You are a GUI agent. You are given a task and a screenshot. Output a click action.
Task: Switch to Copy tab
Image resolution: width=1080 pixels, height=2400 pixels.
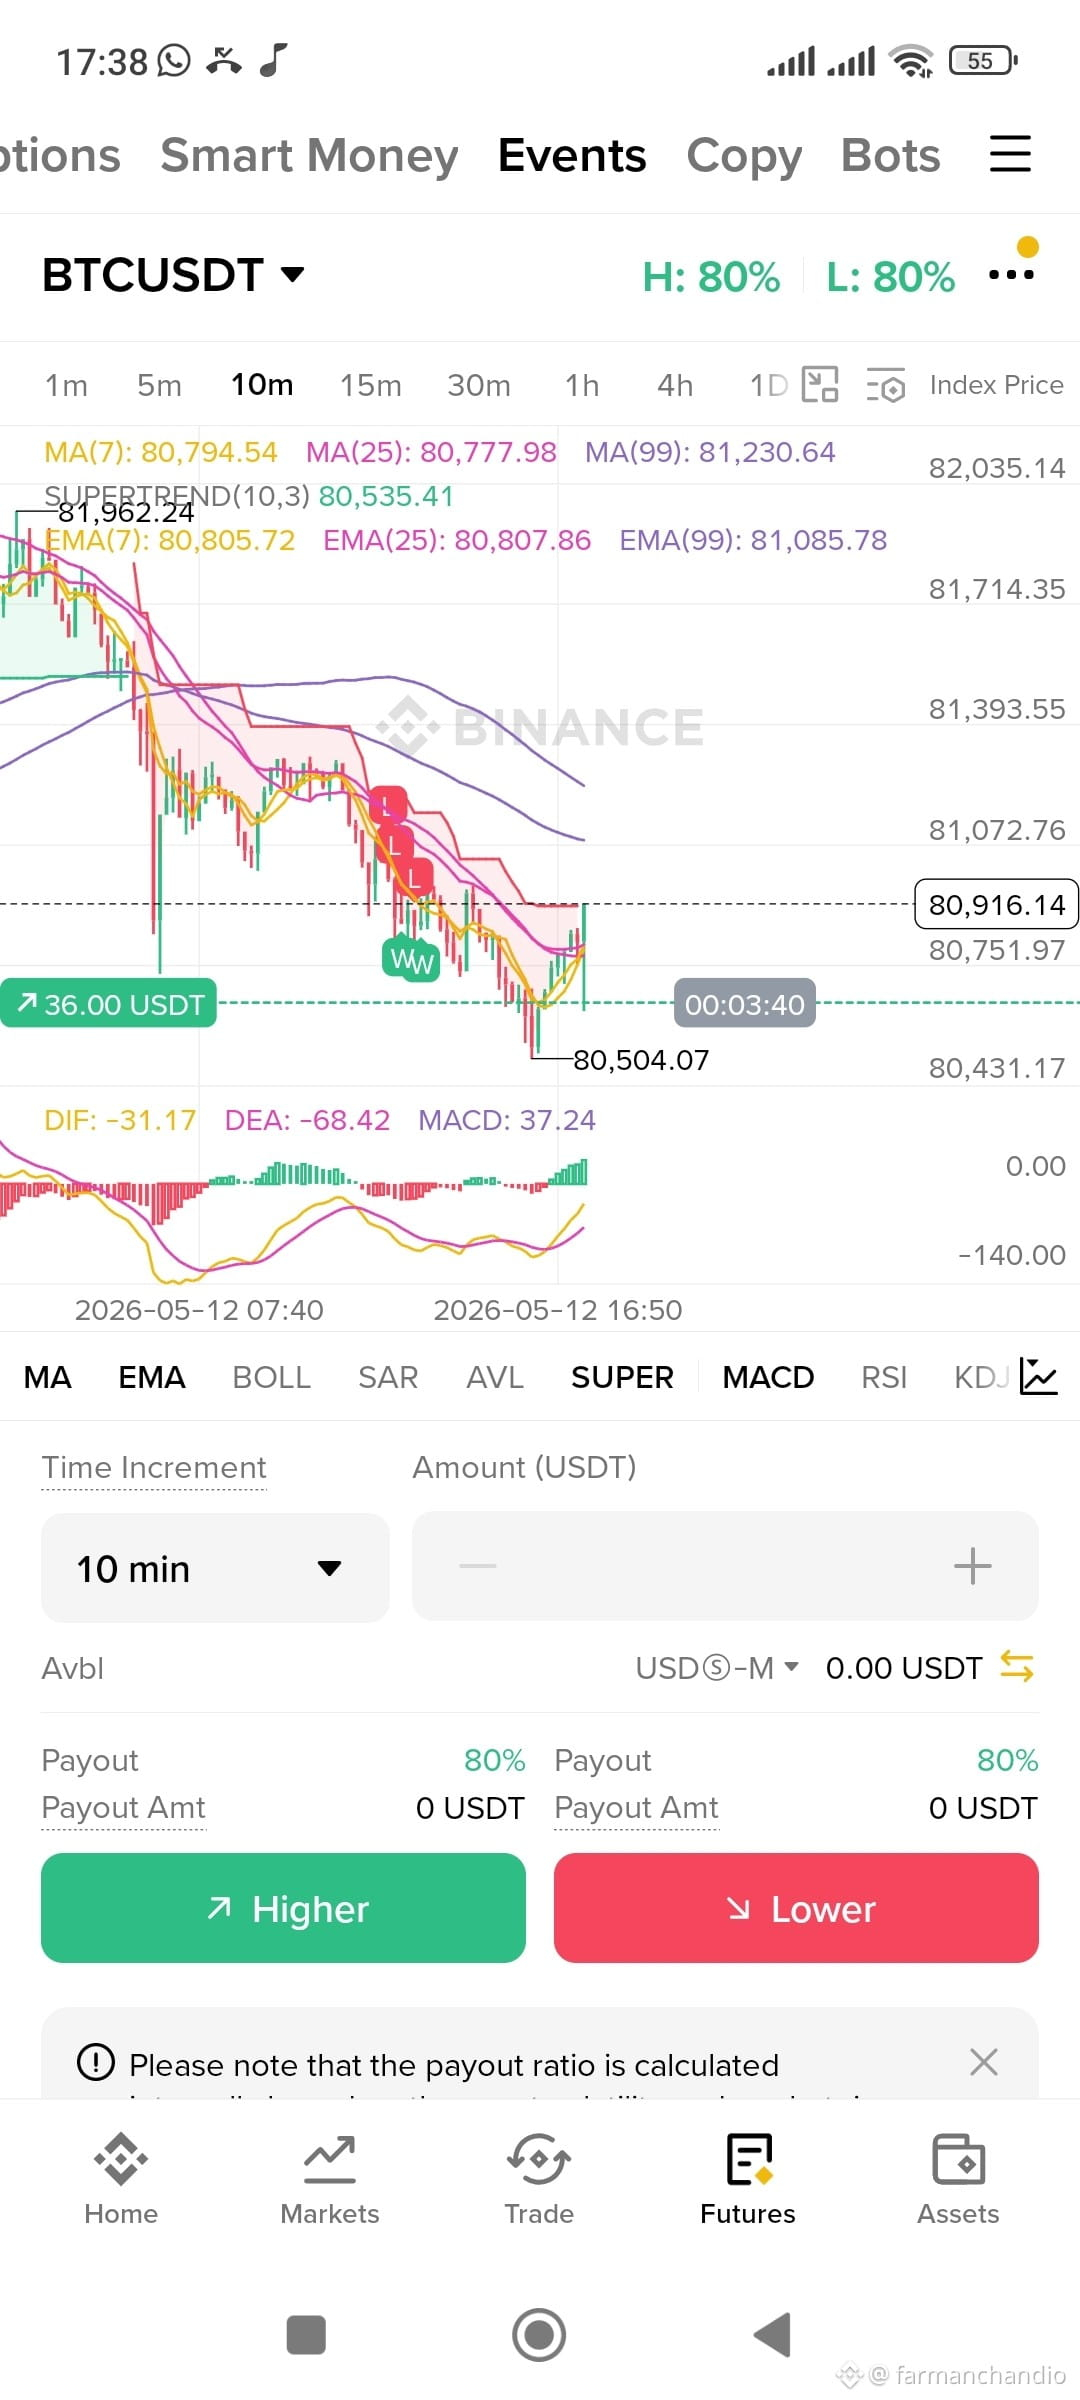[744, 156]
